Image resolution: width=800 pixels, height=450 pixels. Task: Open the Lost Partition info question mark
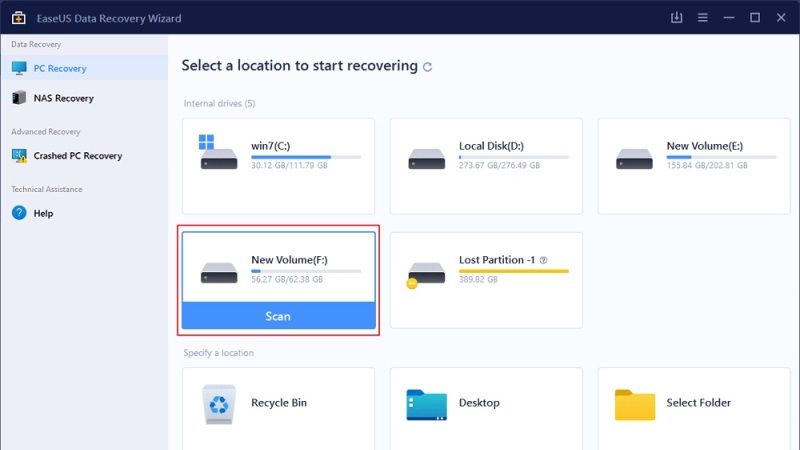[543, 260]
